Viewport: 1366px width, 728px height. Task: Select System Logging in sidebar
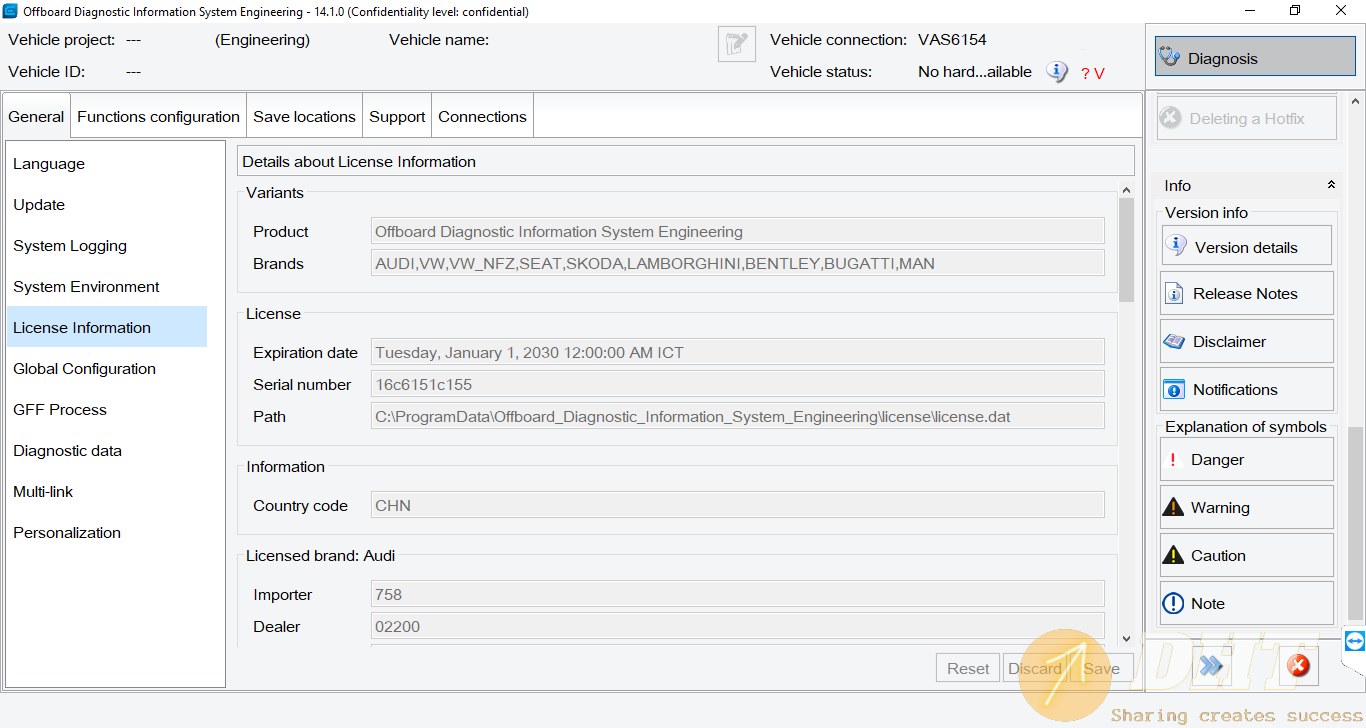click(70, 246)
